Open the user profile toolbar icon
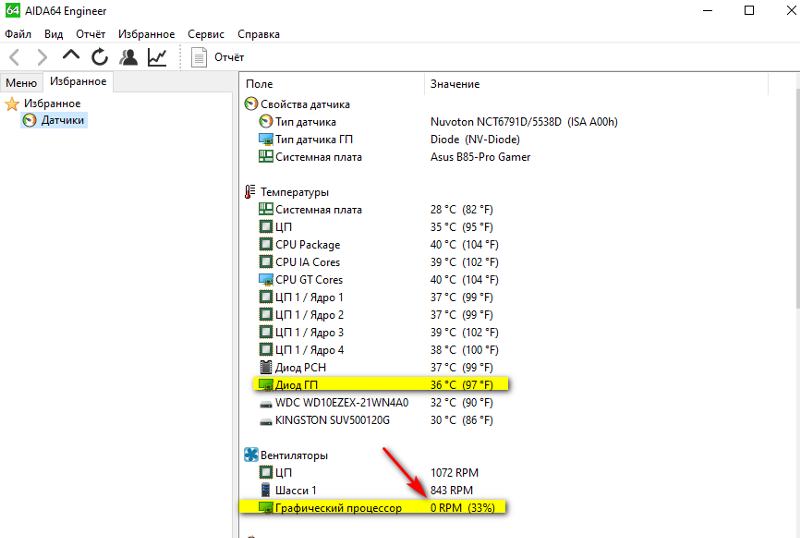 (129, 57)
